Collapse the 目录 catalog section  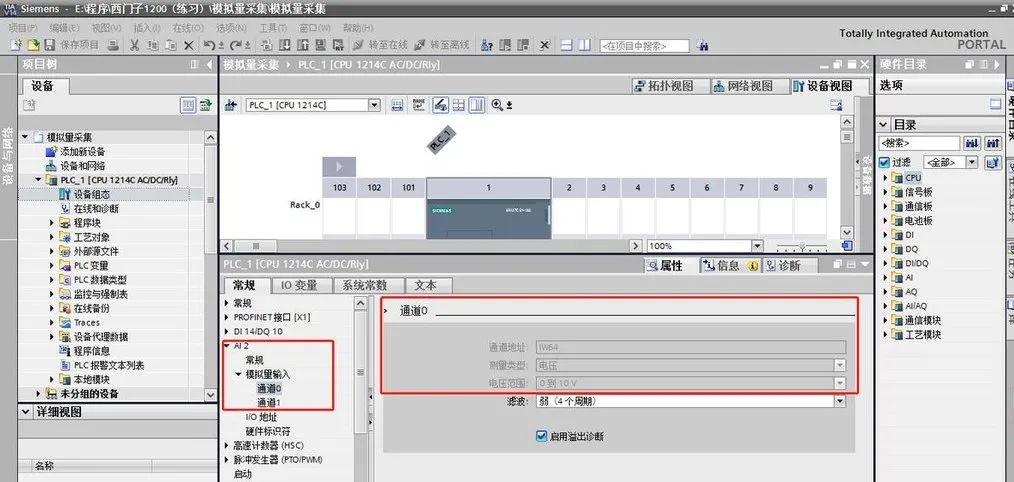(883, 124)
